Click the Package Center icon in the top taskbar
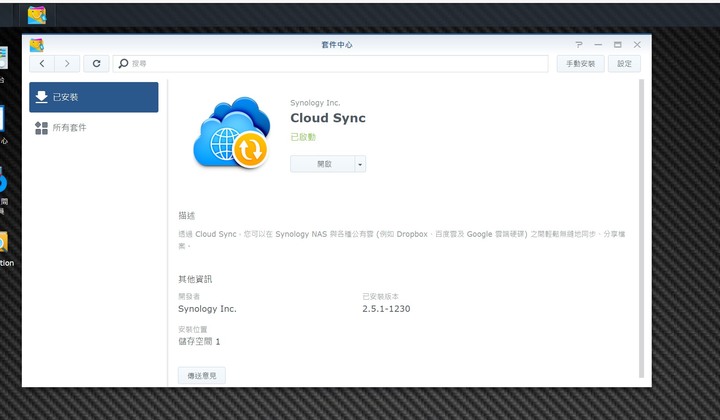The image size is (720, 420). [x=37, y=15]
